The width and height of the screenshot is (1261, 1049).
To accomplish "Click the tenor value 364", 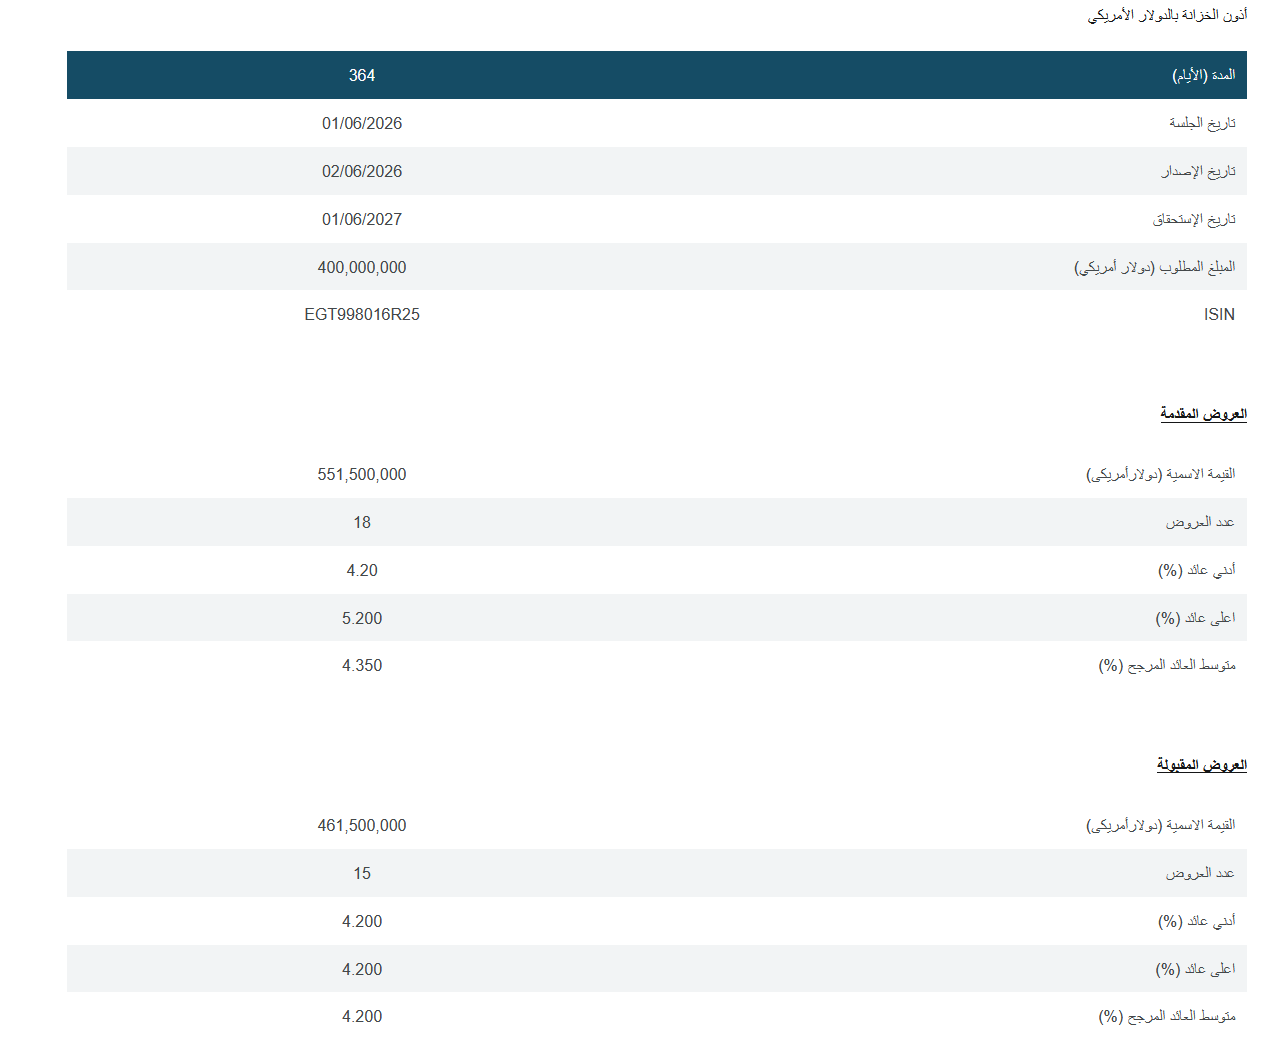I will 362,75.
